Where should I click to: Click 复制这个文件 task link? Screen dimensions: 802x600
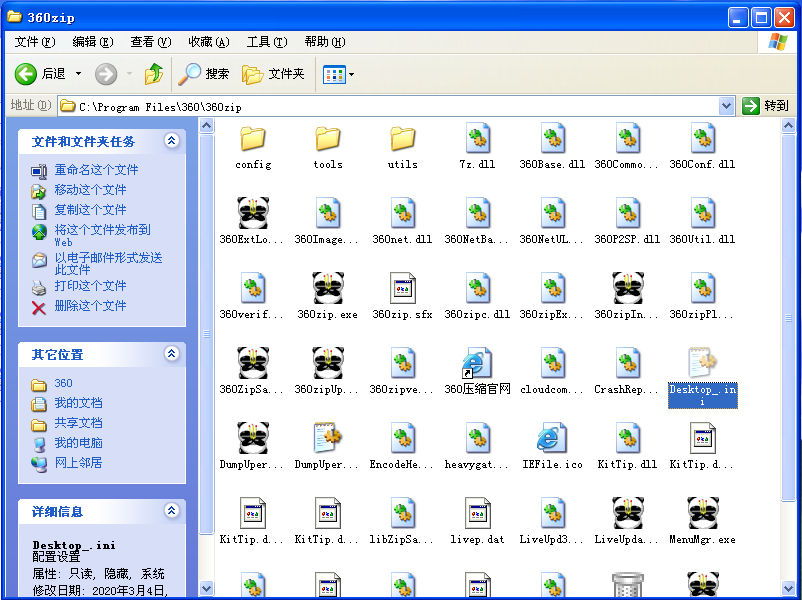click(90, 210)
